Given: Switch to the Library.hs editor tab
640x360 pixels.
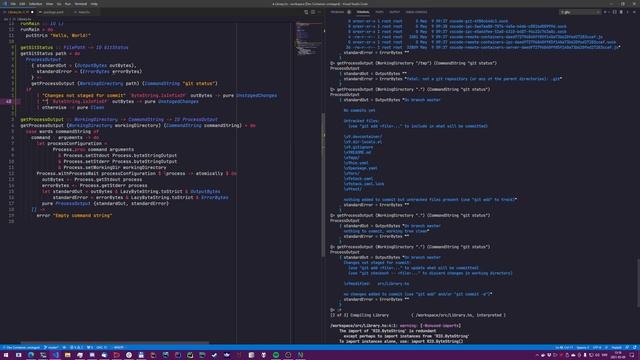Looking at the screenshot, I should (x=18, y=12).
